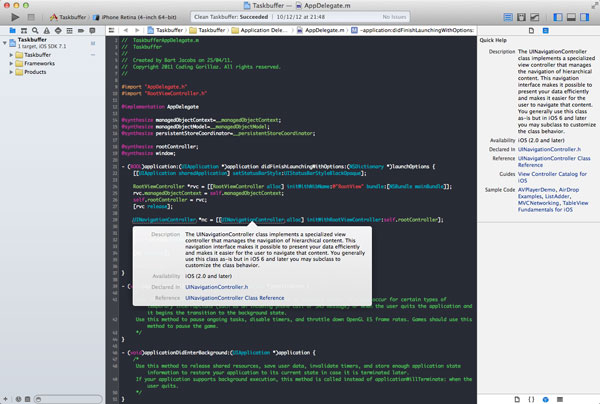Screen dimensions: 600x404
Task: Collapse the Taskbuffer project tree
Action: click(5, 43)
